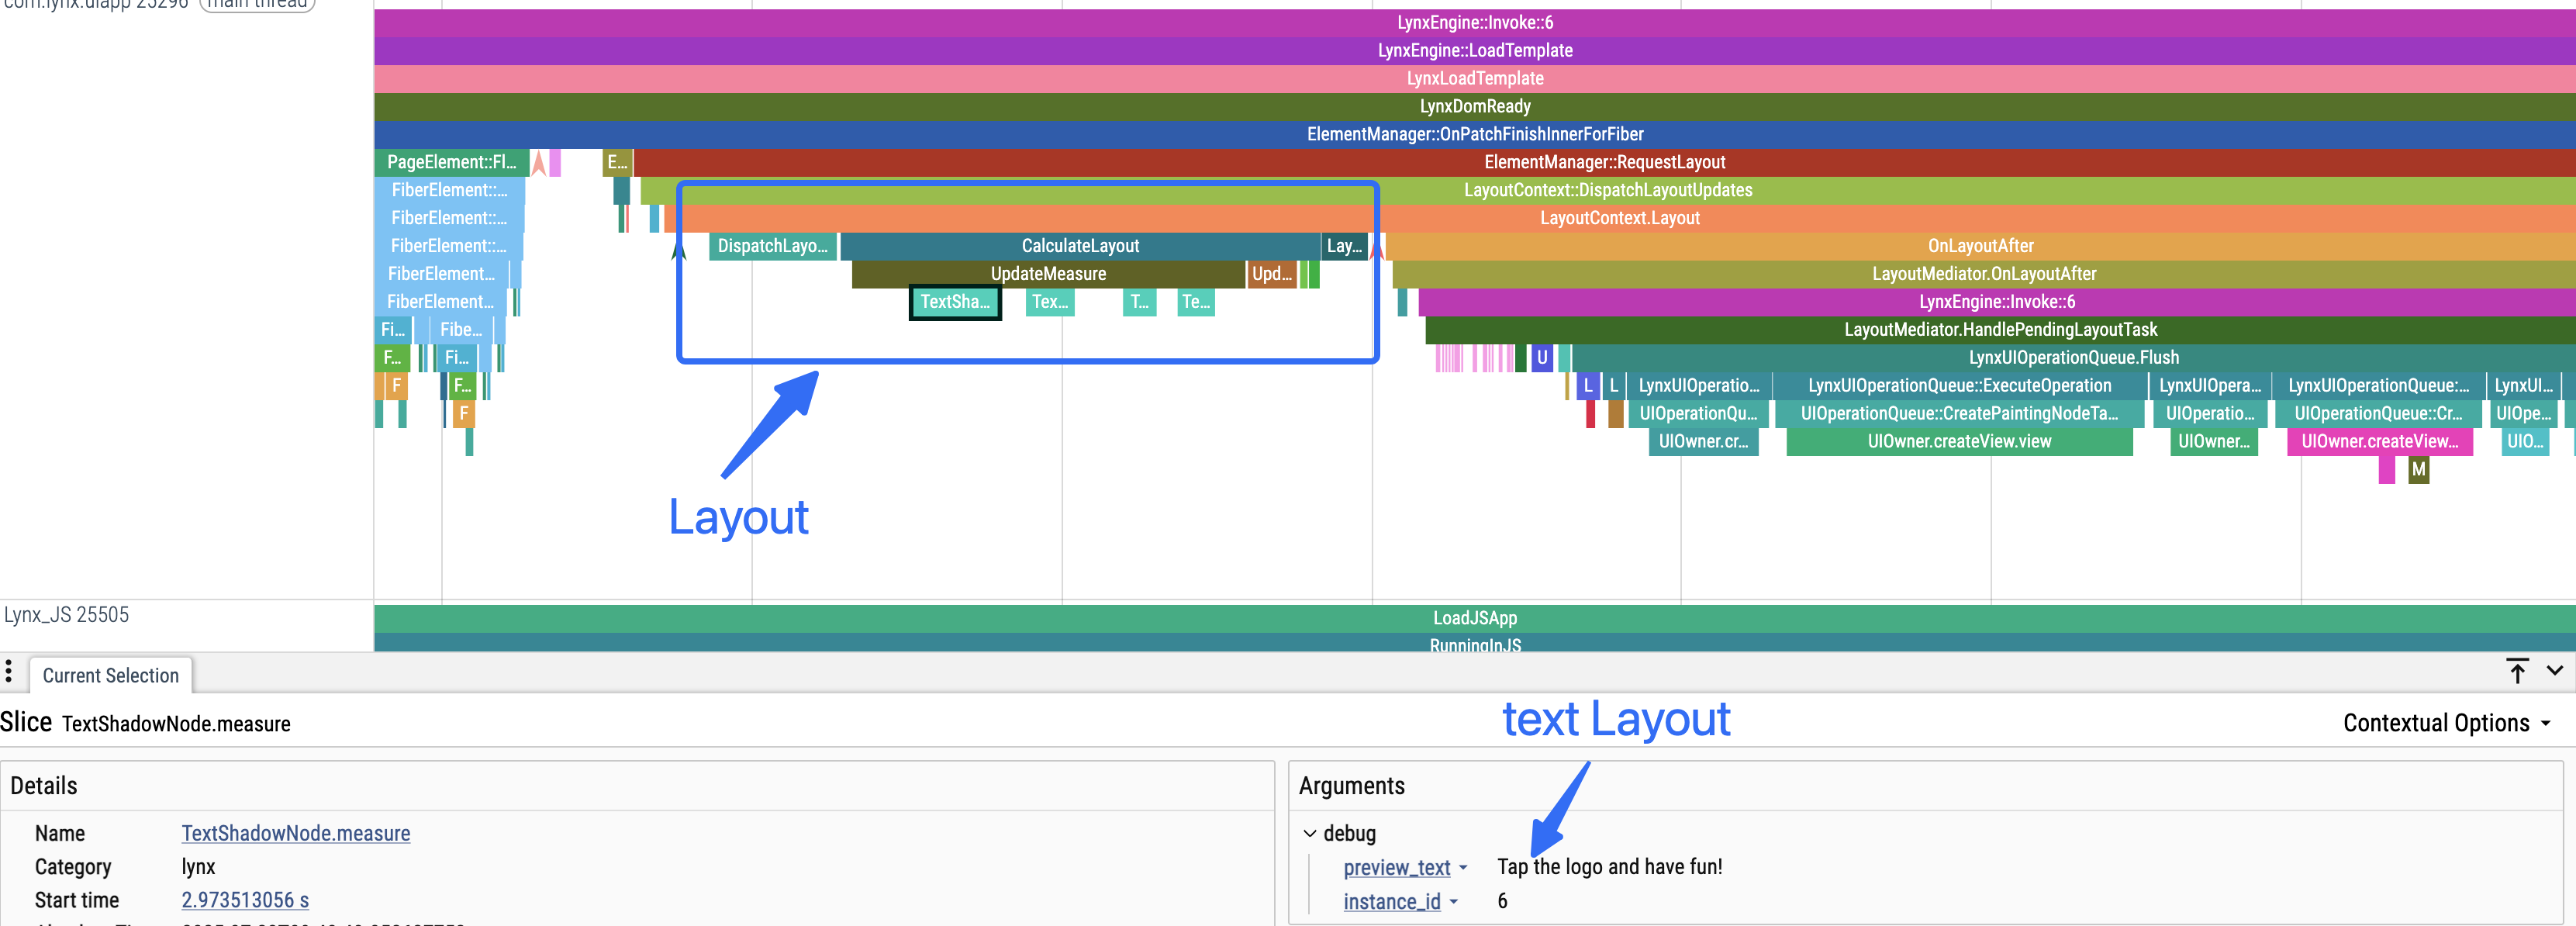Collapse the details panel with chevron
The width and height of the screenshot is (2576, 926).
(x=2555, y=671)
